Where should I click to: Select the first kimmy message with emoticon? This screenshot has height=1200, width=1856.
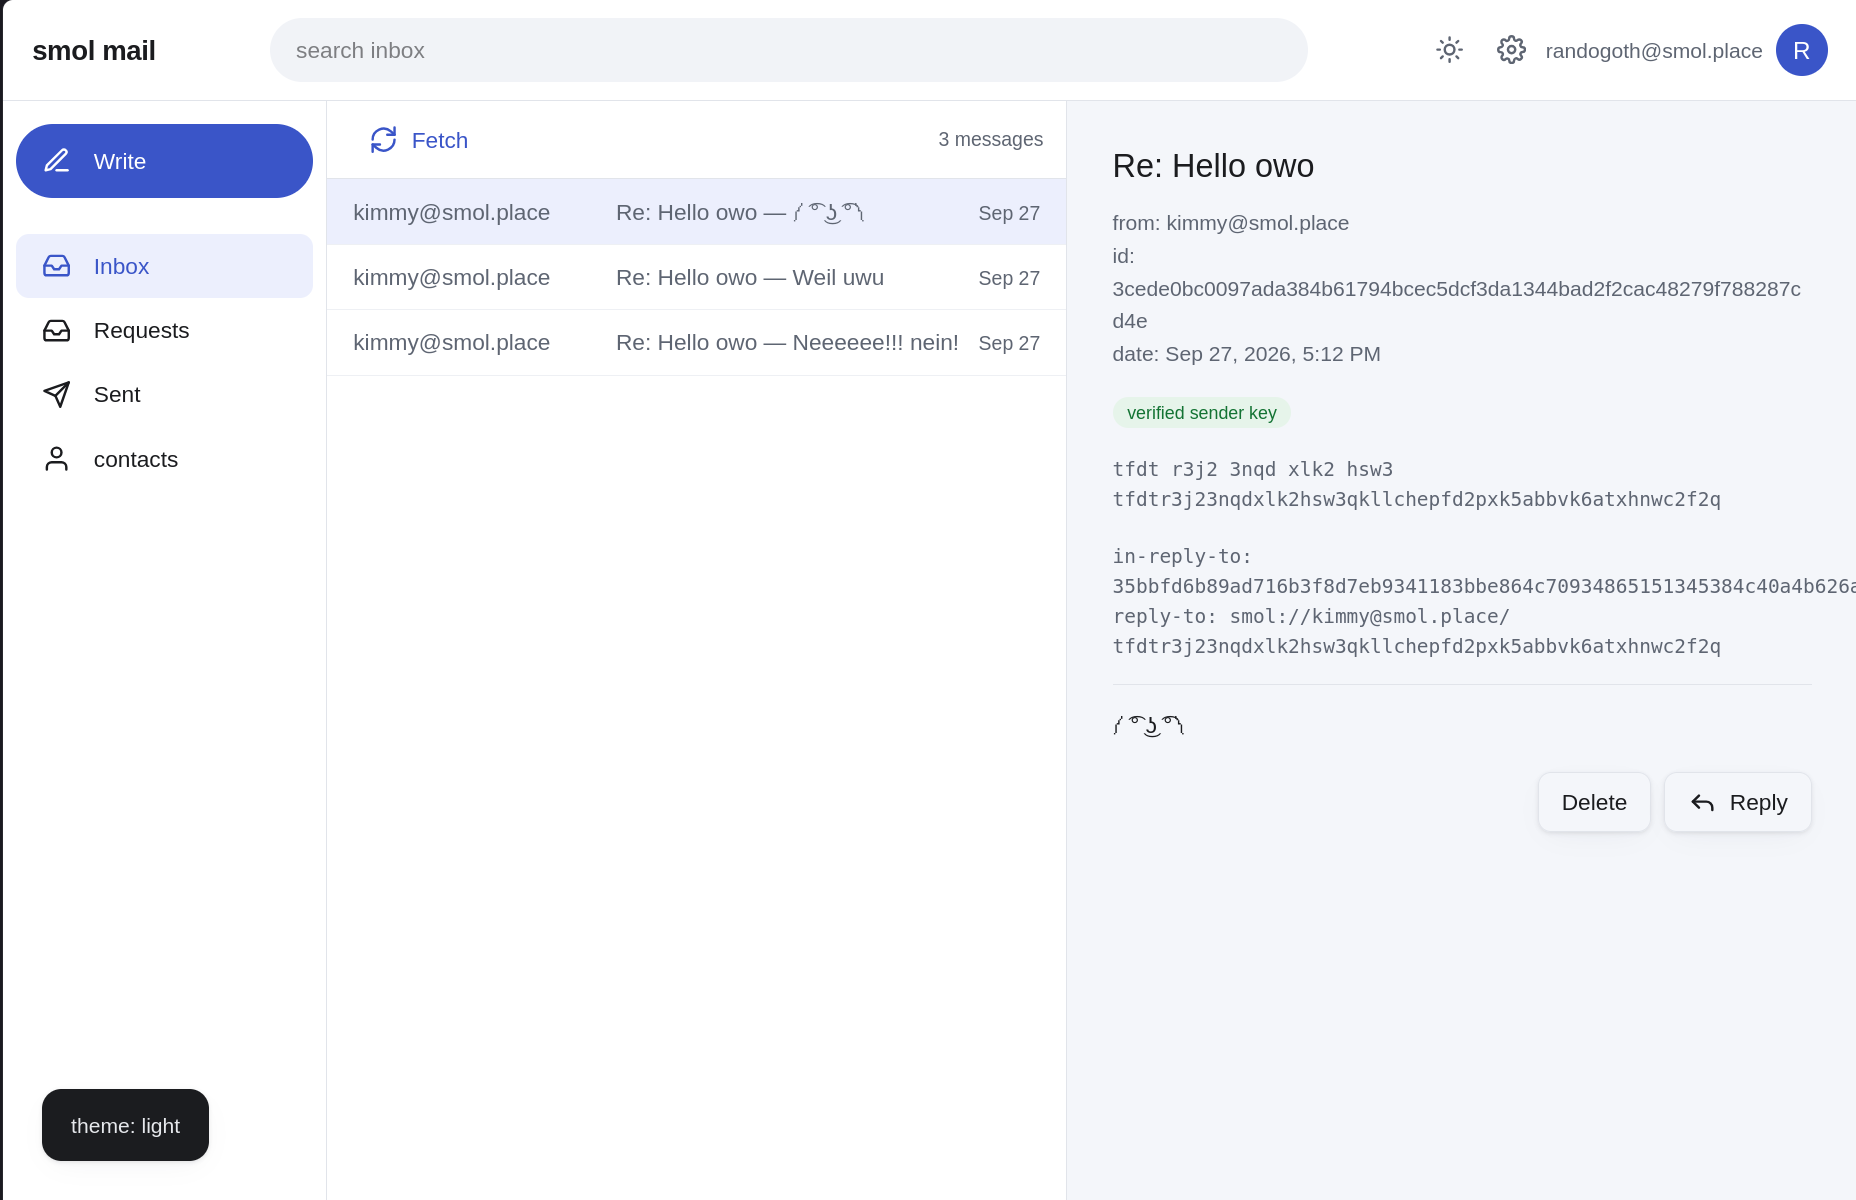click(696, 212)
